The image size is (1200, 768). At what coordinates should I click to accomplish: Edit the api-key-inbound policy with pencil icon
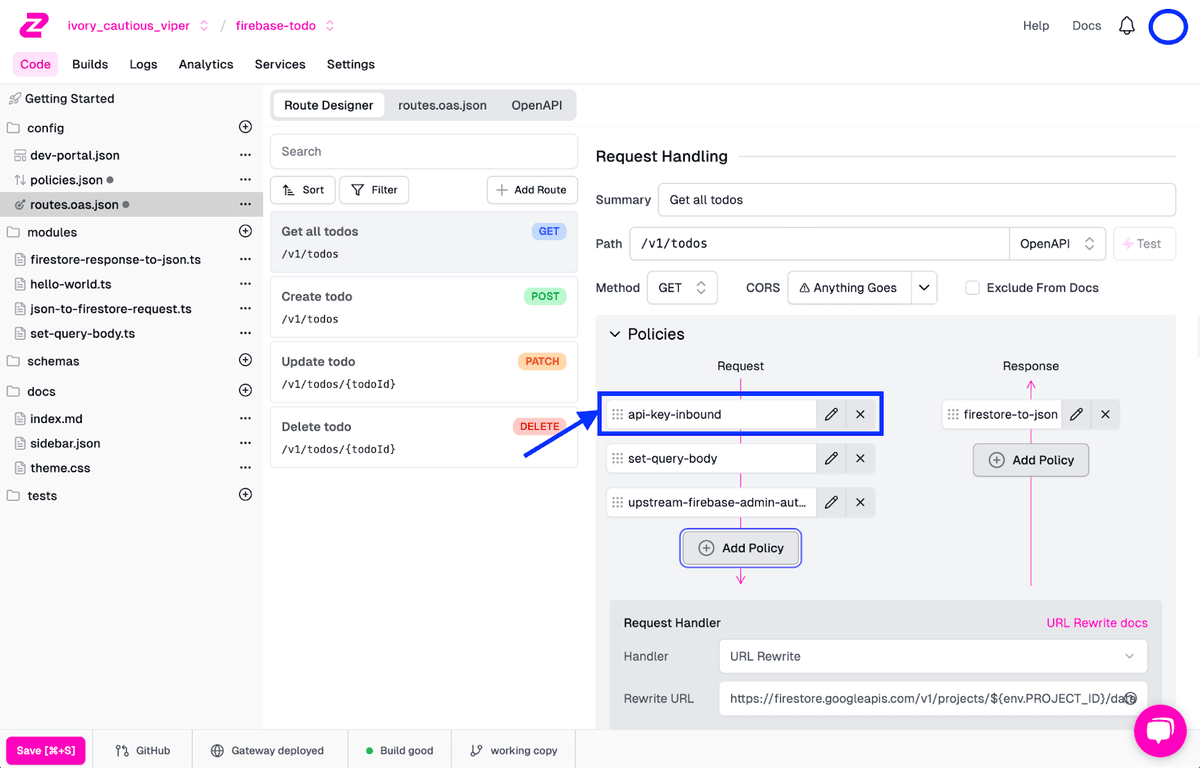(x=831, y=414)
